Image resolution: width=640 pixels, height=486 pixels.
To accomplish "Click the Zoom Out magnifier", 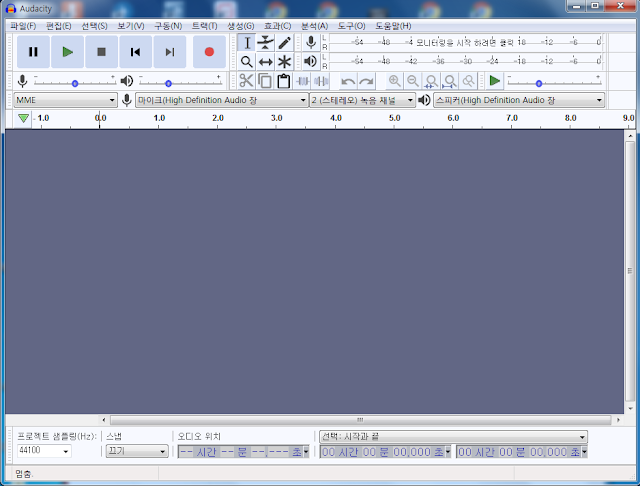I will (413, 81).
